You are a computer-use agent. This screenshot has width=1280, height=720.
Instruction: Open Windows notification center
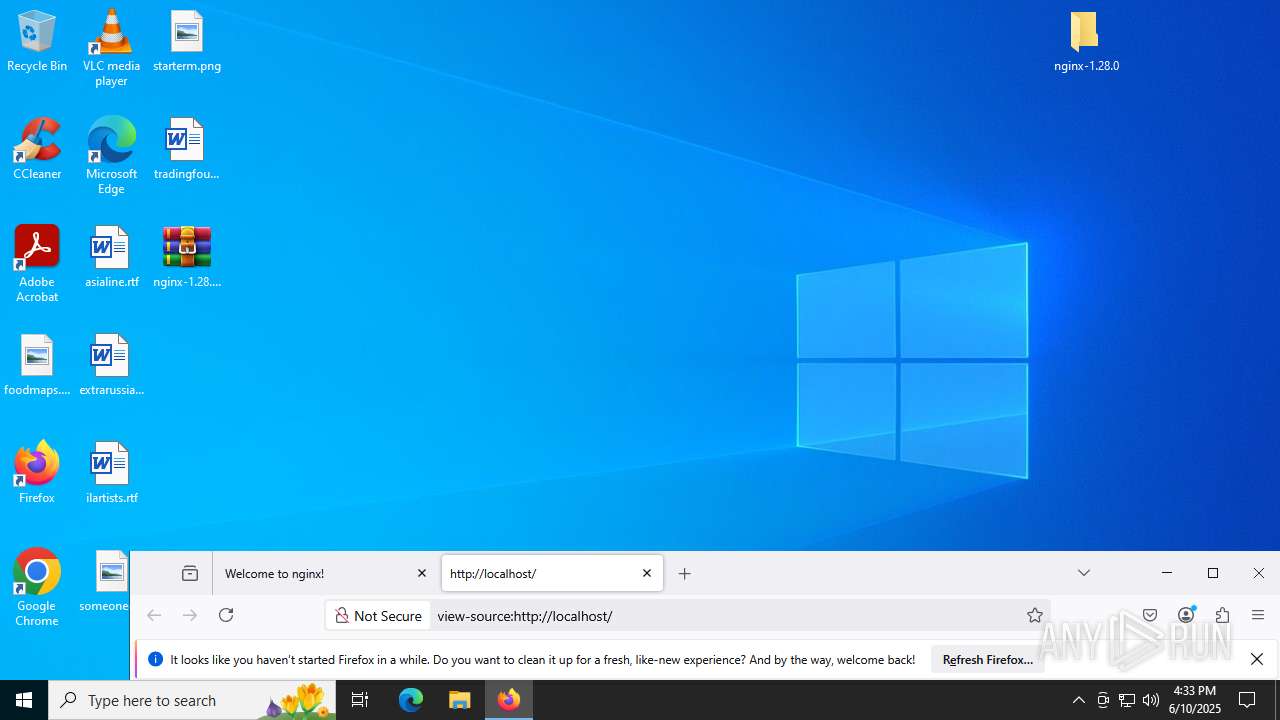tap(1247, 700)
